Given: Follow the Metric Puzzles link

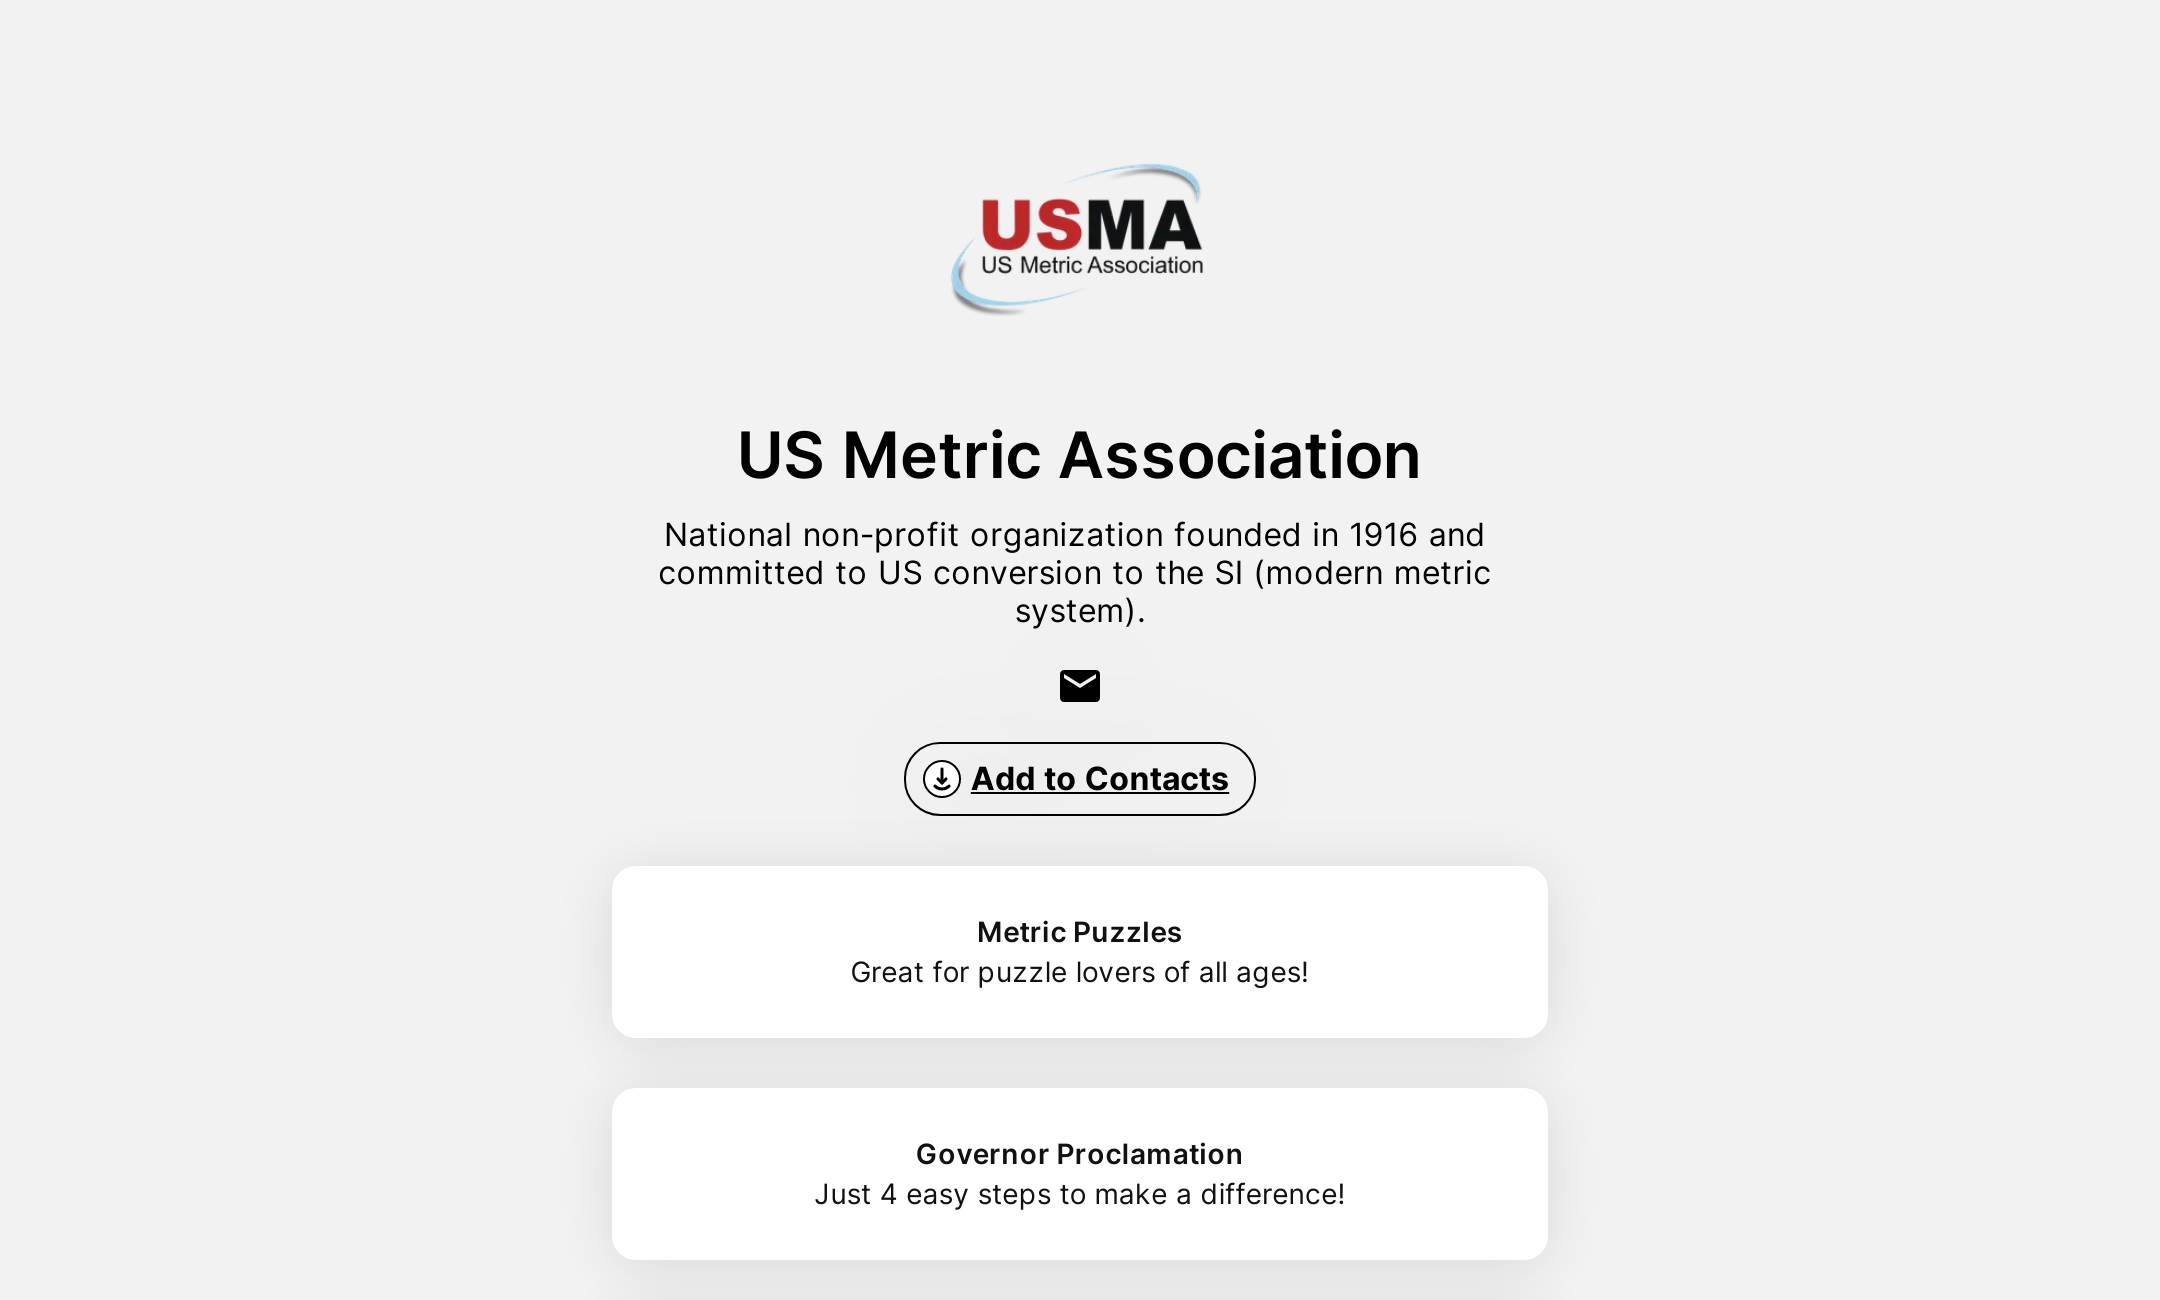Looking at the screenshot, I should click(1078, 950).
